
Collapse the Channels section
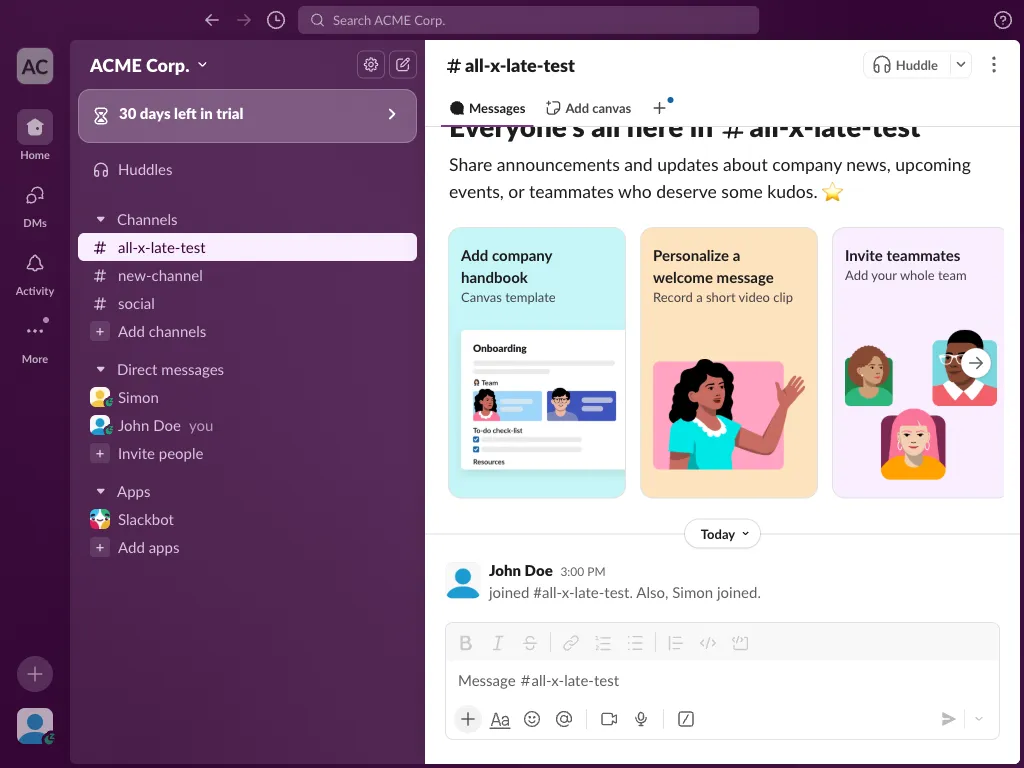pos(101,219)
